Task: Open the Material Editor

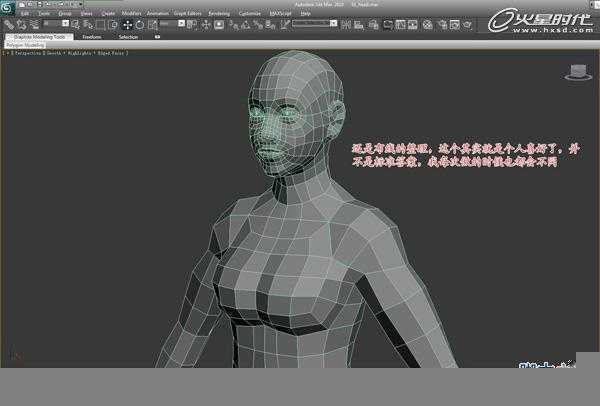Action: point(428,25)
